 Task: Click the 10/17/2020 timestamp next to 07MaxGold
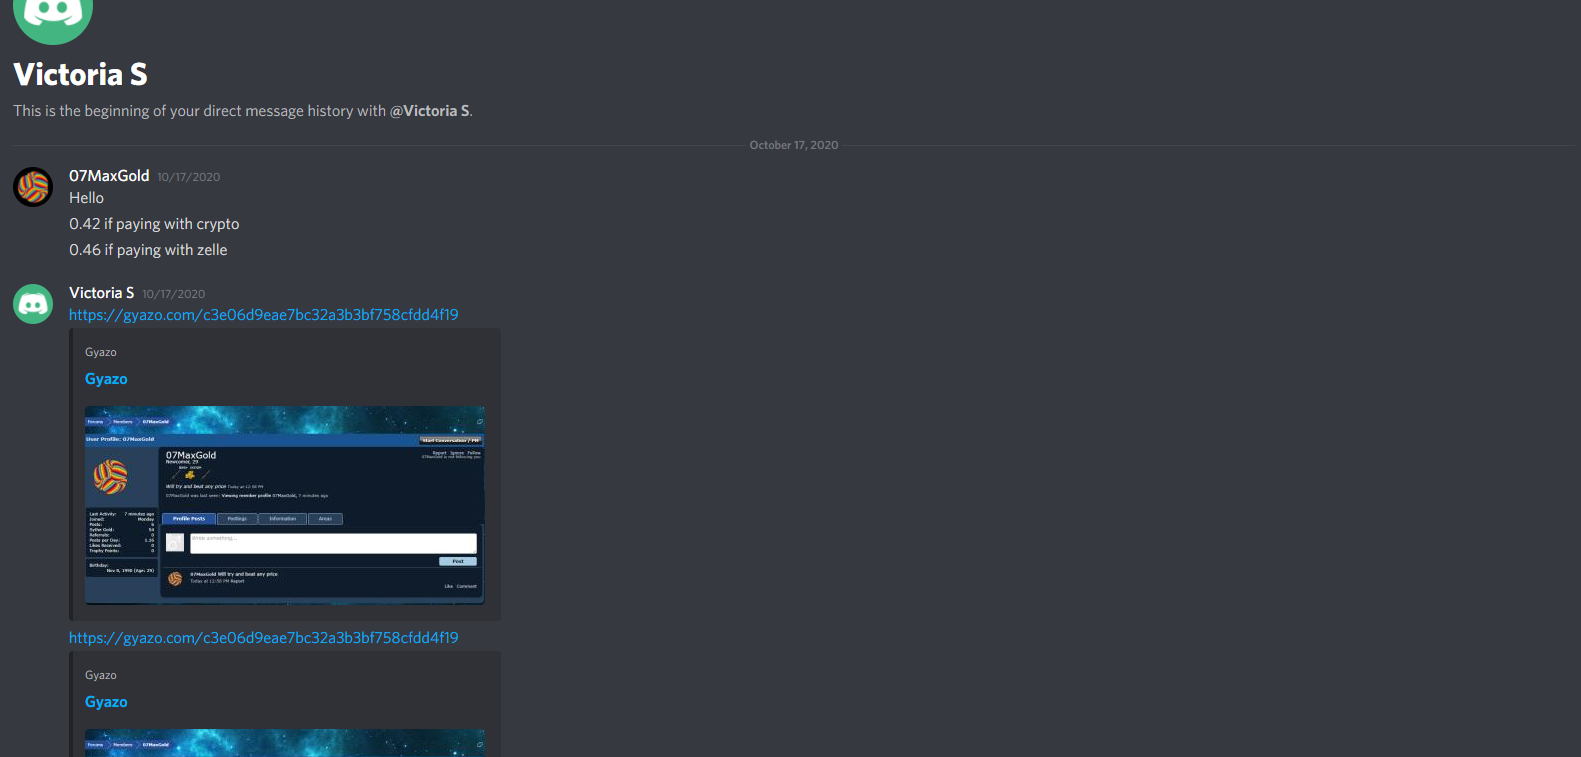188,177
